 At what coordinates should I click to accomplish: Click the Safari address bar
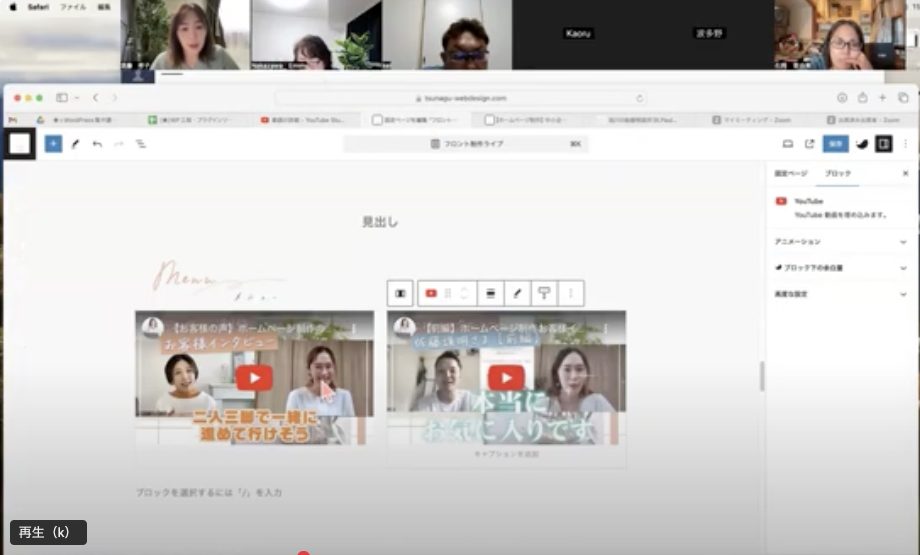click(460, 98)
